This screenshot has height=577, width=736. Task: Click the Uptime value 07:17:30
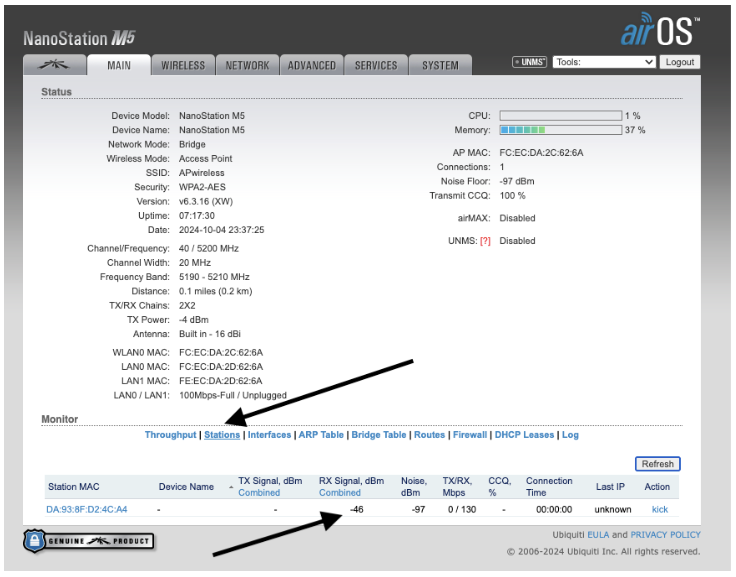197,215
